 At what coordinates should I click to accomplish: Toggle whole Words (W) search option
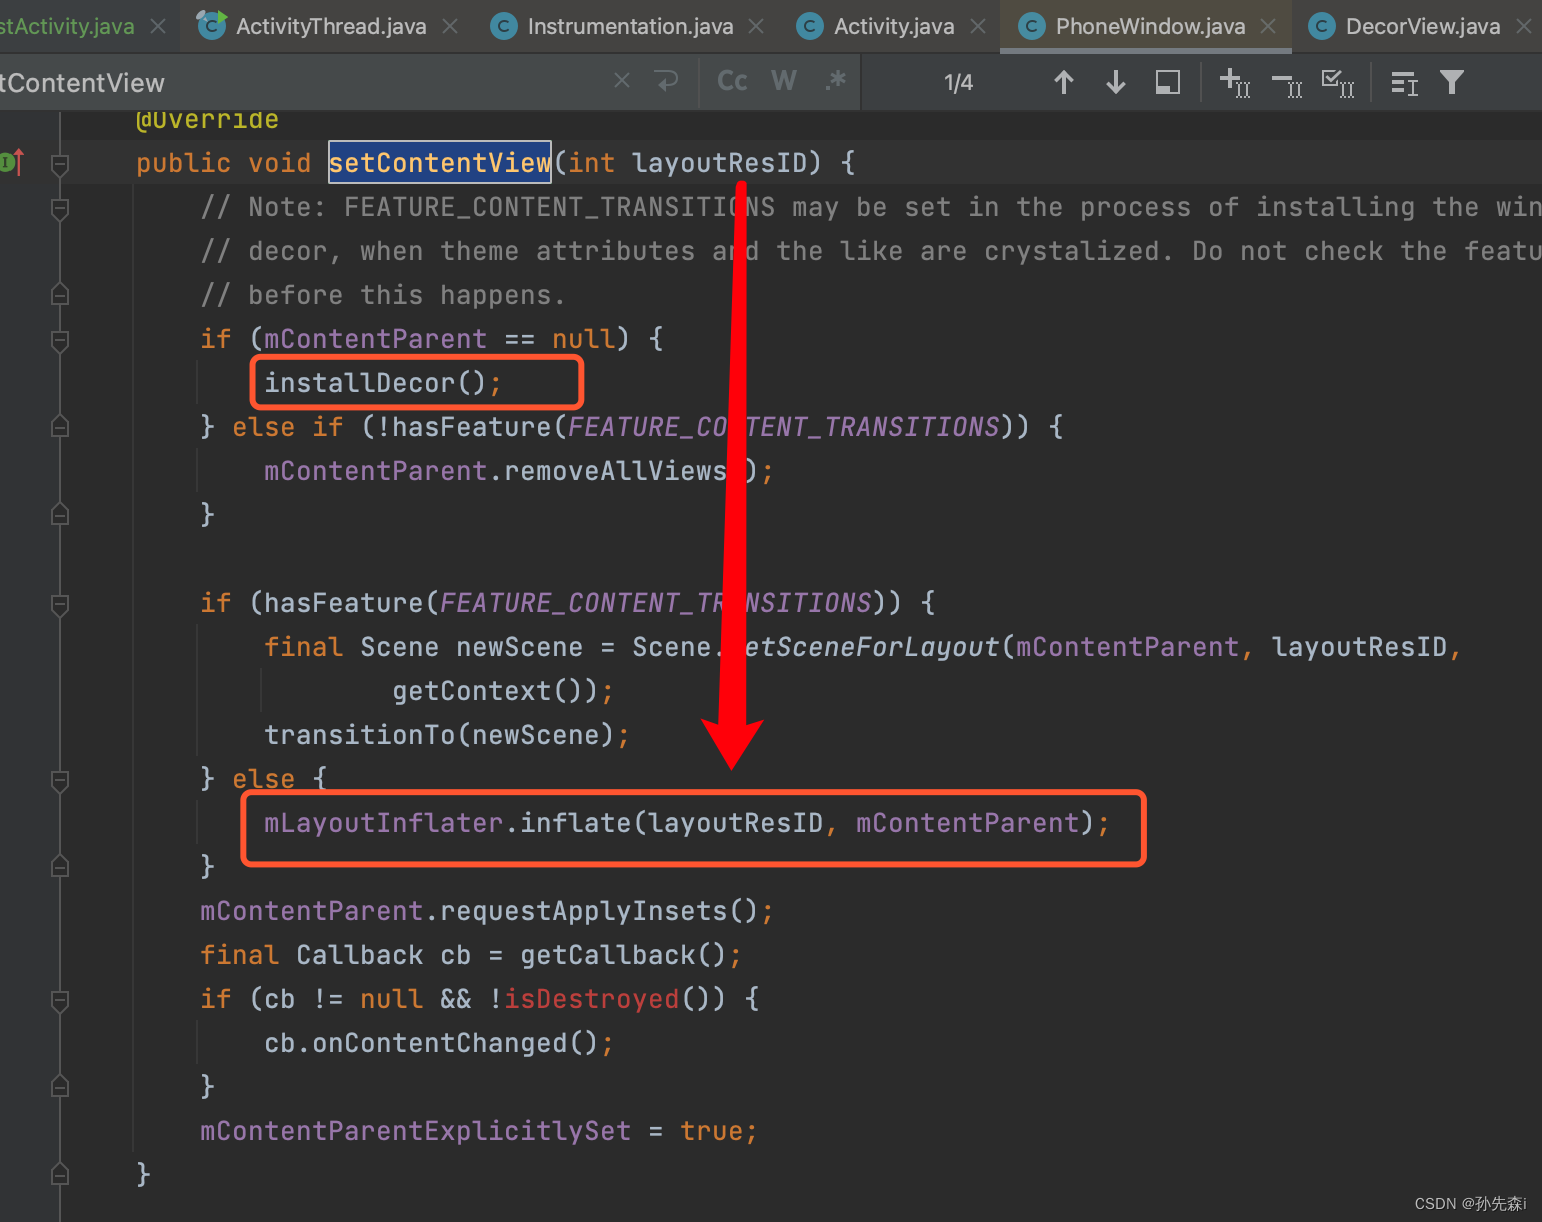(784, 80)
